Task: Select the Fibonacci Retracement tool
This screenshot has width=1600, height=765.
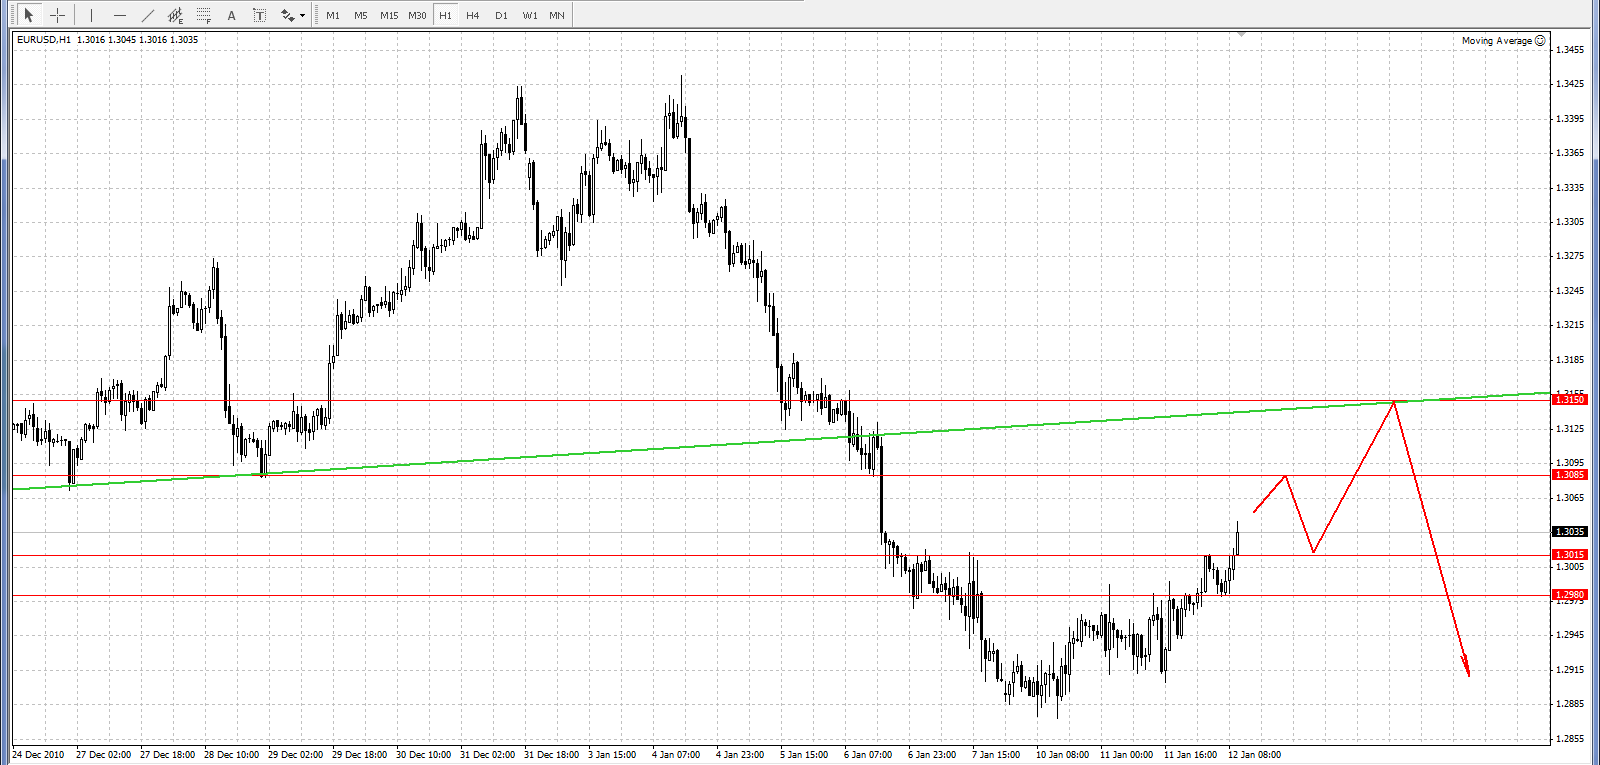Action: pos(204,15)
